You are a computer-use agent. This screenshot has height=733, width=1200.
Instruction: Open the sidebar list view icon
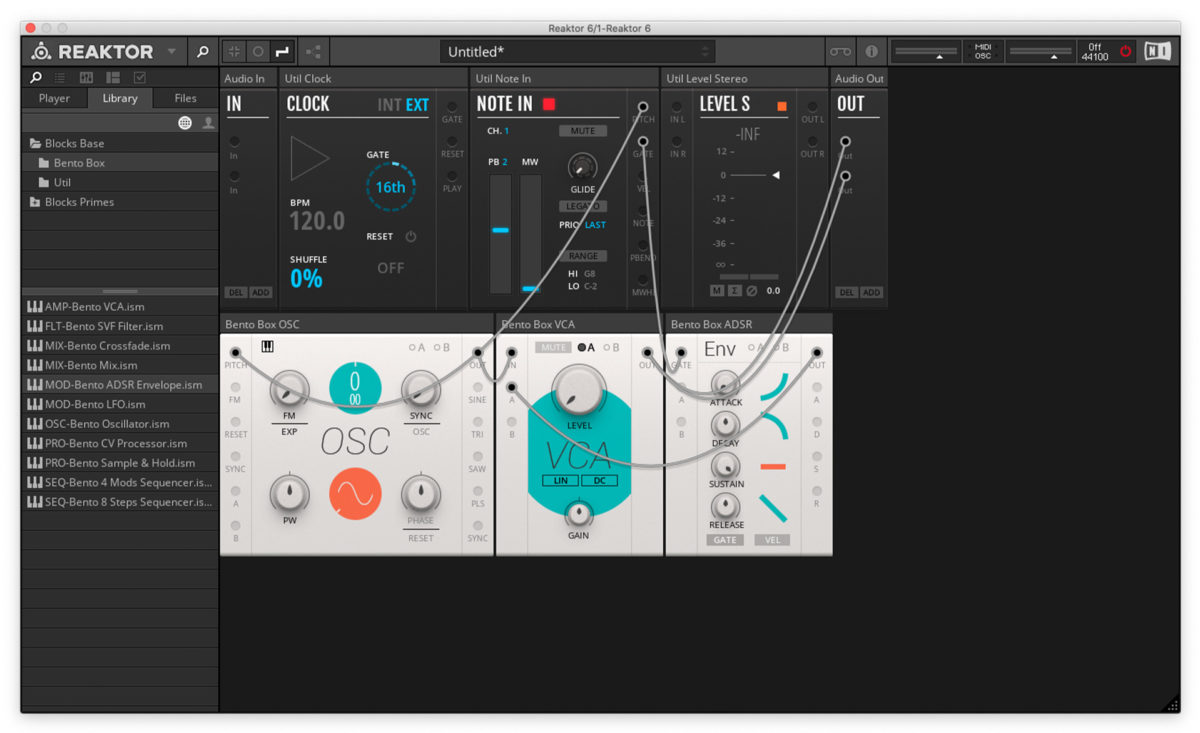61,77
